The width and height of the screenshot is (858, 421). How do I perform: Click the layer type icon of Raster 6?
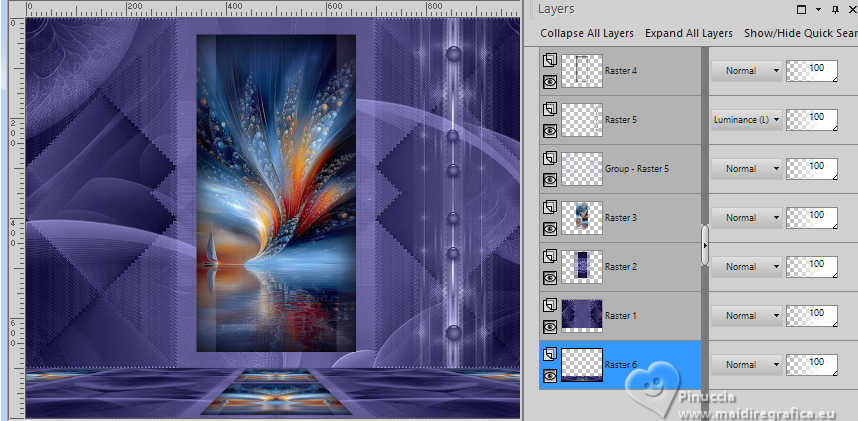tap(550, 354)
